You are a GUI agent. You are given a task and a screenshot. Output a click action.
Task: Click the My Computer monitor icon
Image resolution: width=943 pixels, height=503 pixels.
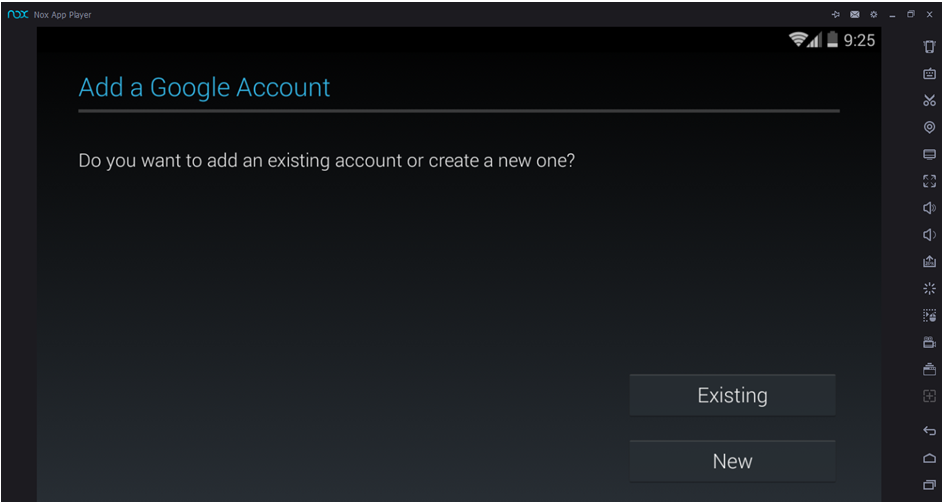point(929,154)
